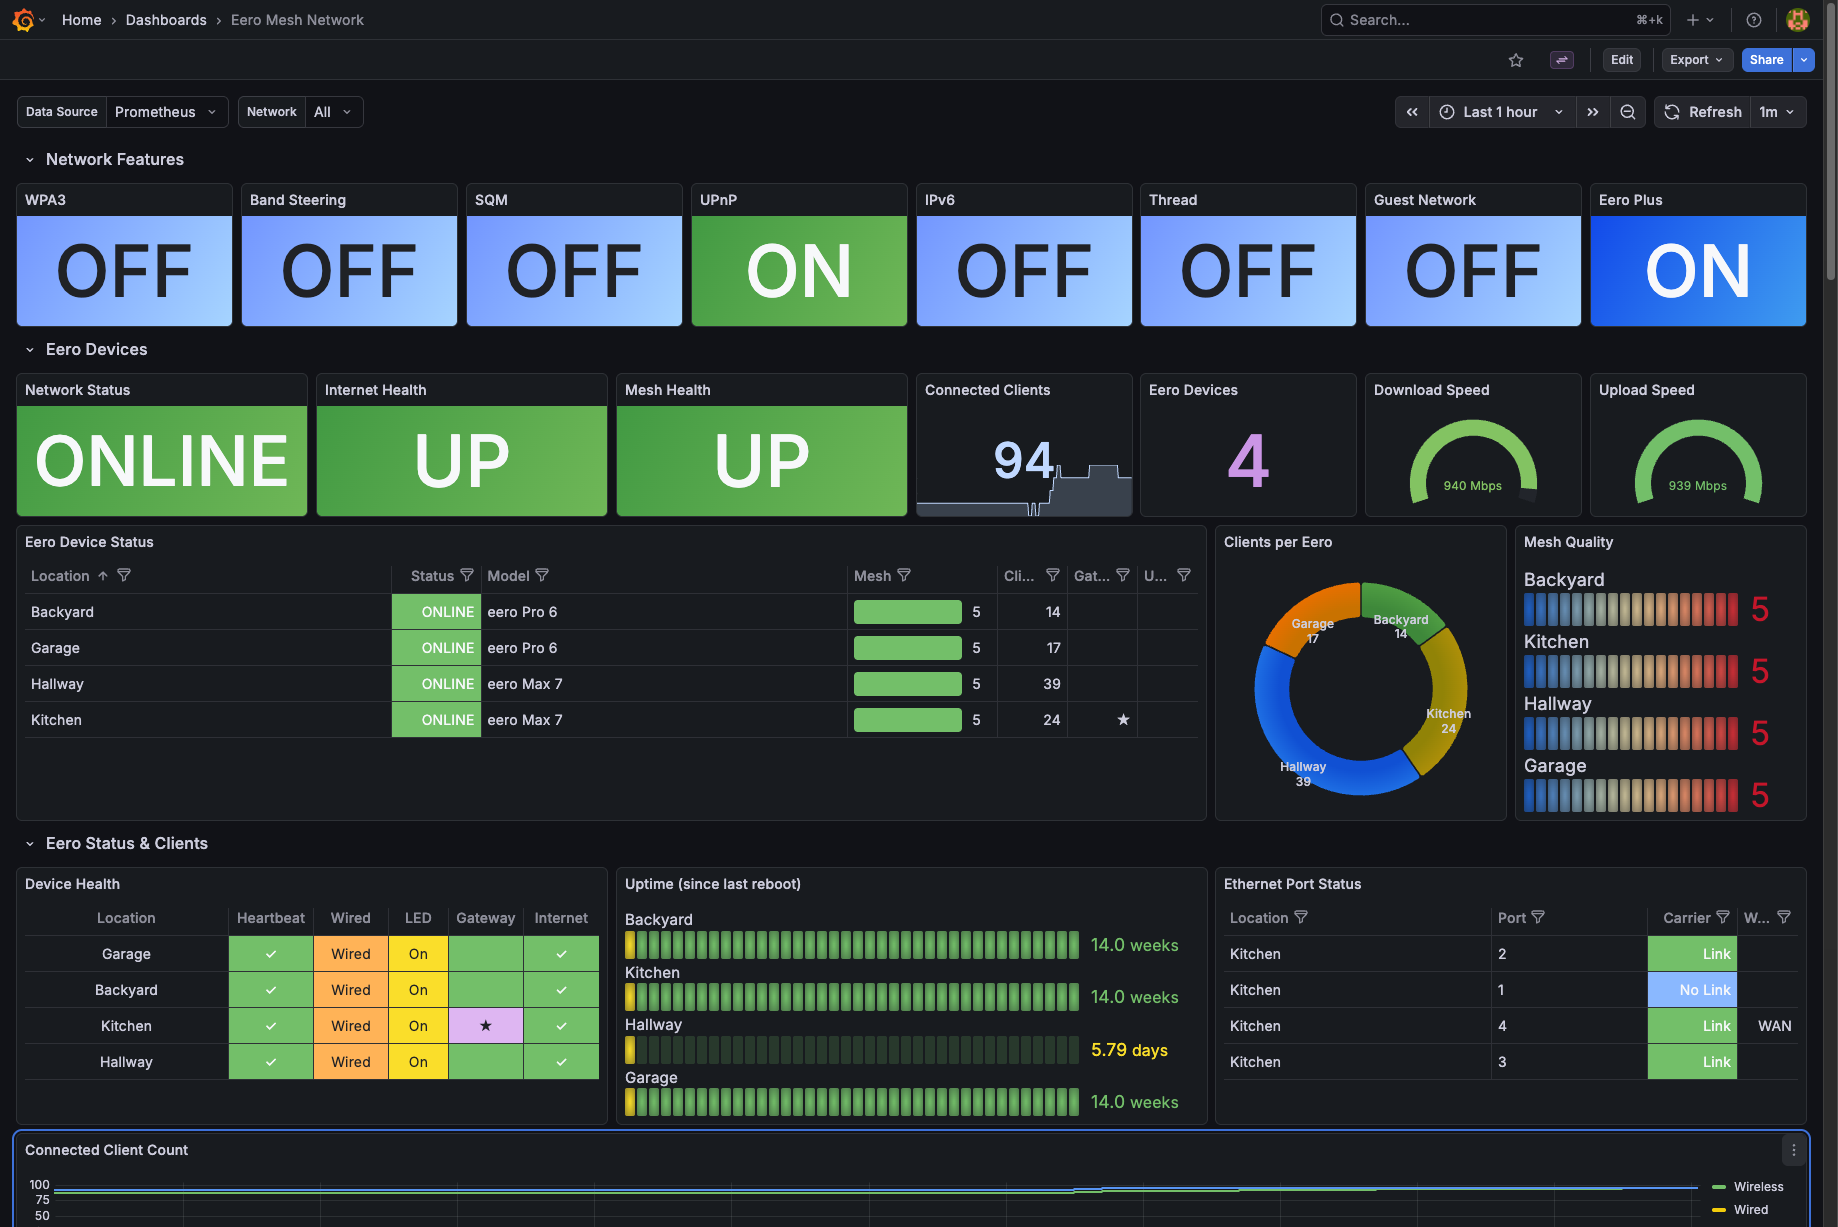Click the WAN label on Kitchen port 4
Screen dimensions: 1838x1227
tap(1774, 1026)
